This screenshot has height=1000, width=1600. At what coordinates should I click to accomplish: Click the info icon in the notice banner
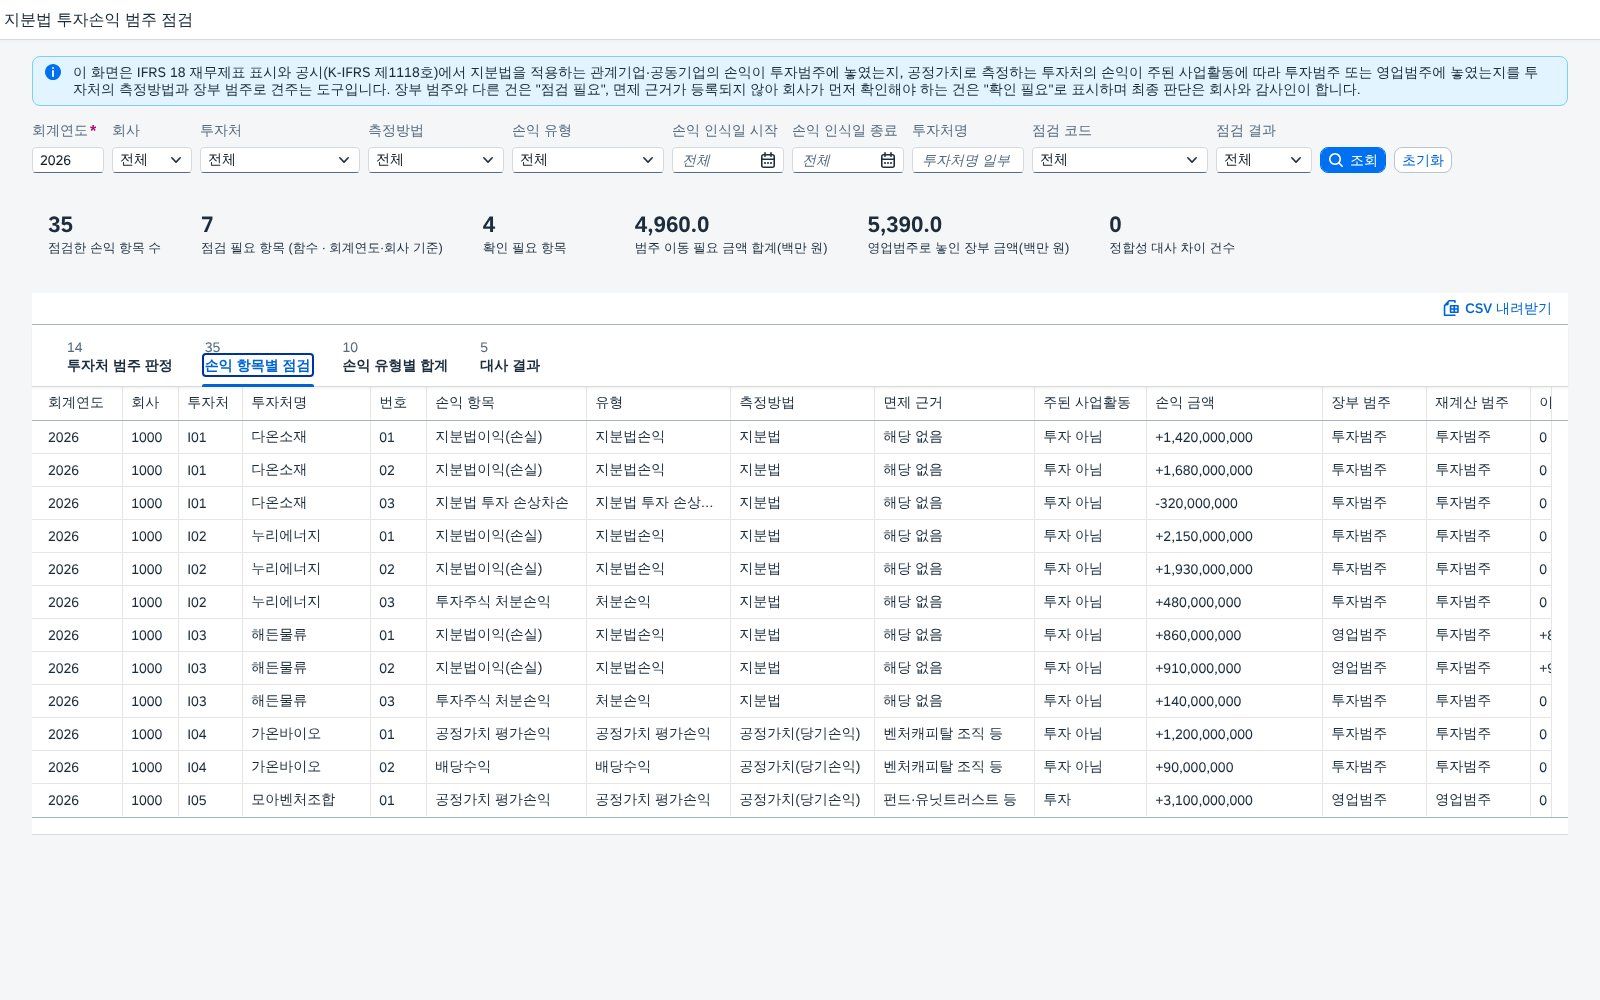(x=53, y=72)
